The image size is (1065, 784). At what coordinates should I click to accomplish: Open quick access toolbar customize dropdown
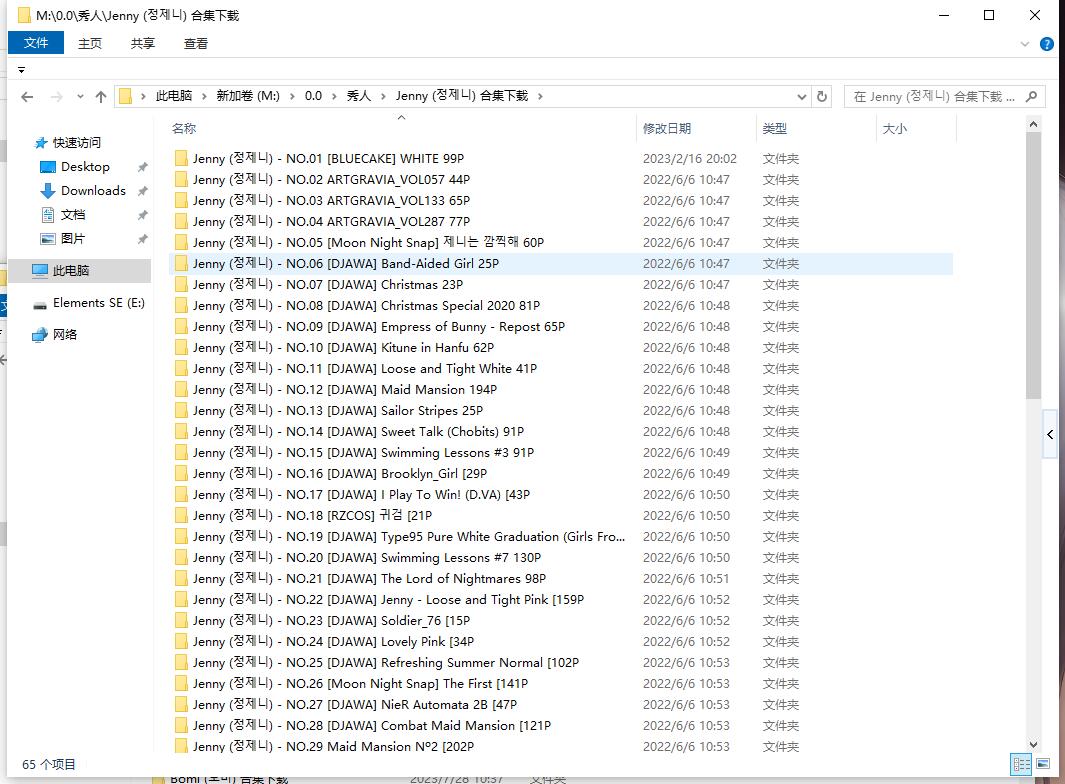21,70
